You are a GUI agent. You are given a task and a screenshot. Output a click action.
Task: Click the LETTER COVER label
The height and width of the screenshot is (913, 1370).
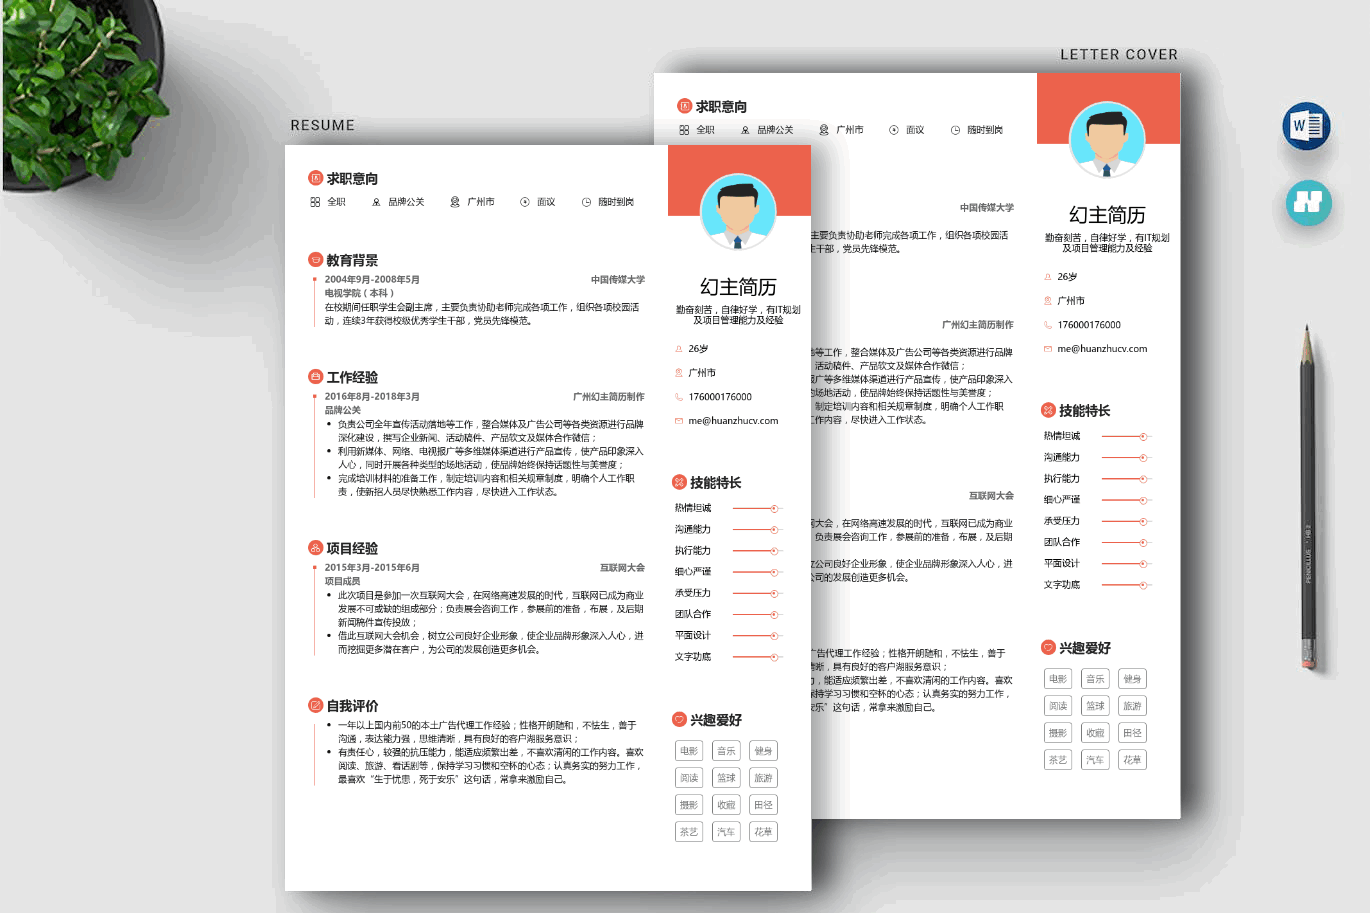click(x=1119, y=55)
